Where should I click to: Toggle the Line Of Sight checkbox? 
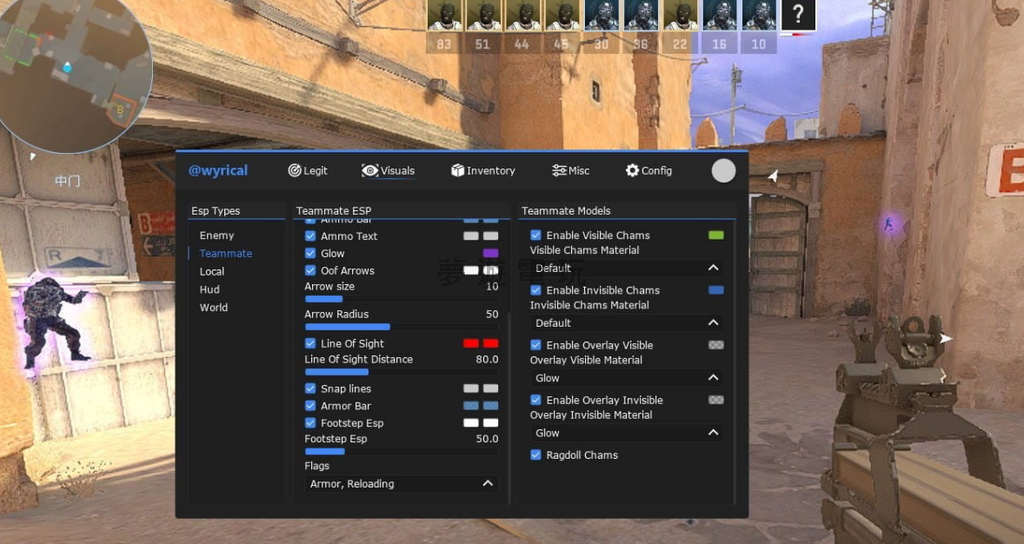[310, 343]
